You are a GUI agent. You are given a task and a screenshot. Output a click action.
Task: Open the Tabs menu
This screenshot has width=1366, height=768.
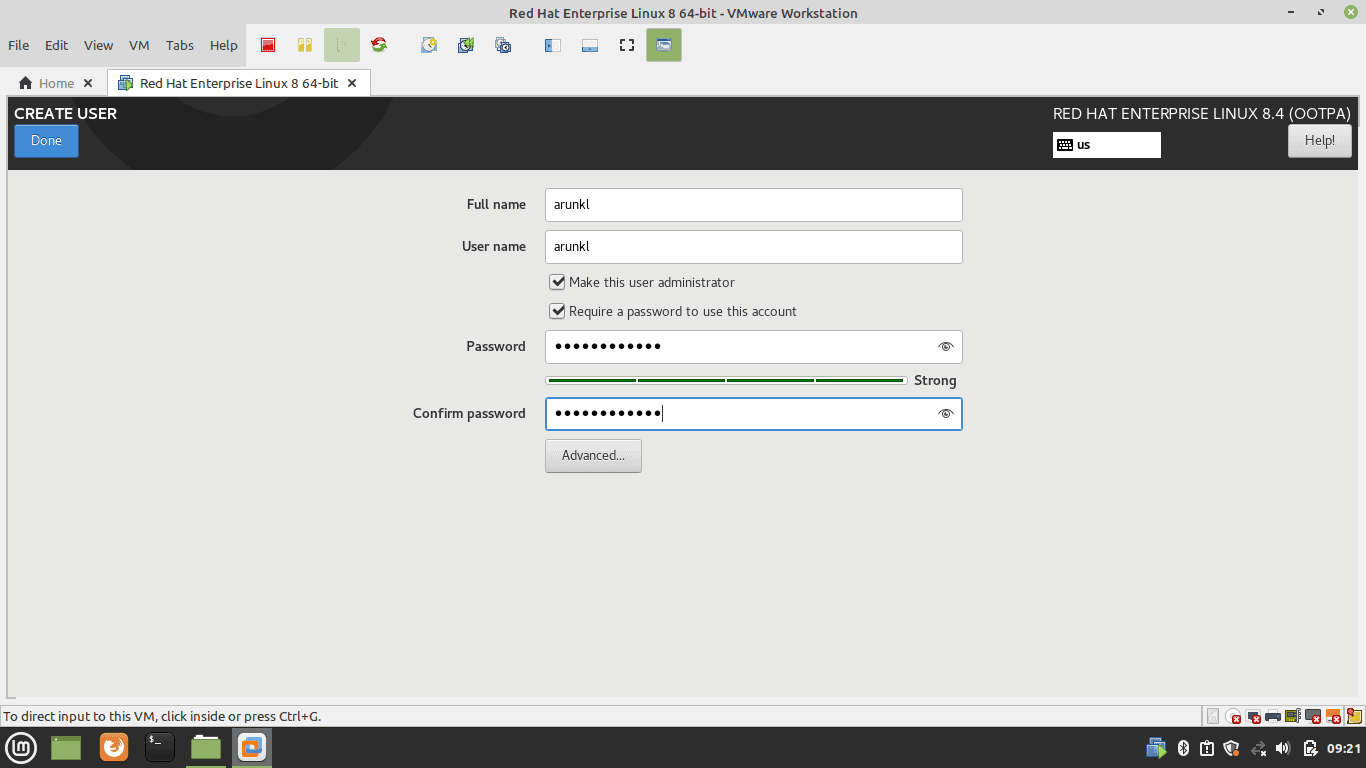180,45
